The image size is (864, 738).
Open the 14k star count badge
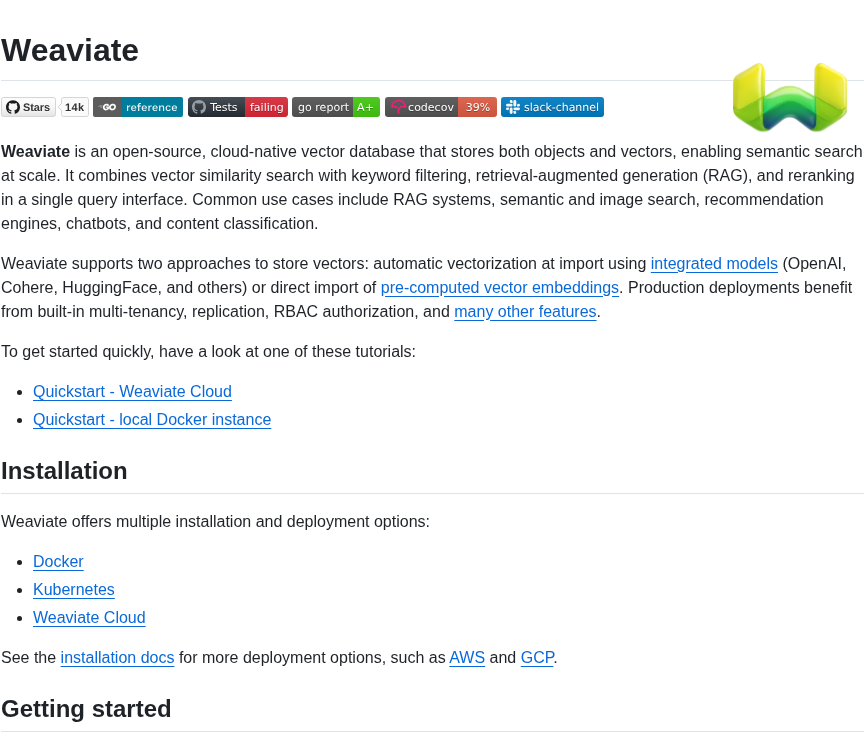(x=74, y=107)
